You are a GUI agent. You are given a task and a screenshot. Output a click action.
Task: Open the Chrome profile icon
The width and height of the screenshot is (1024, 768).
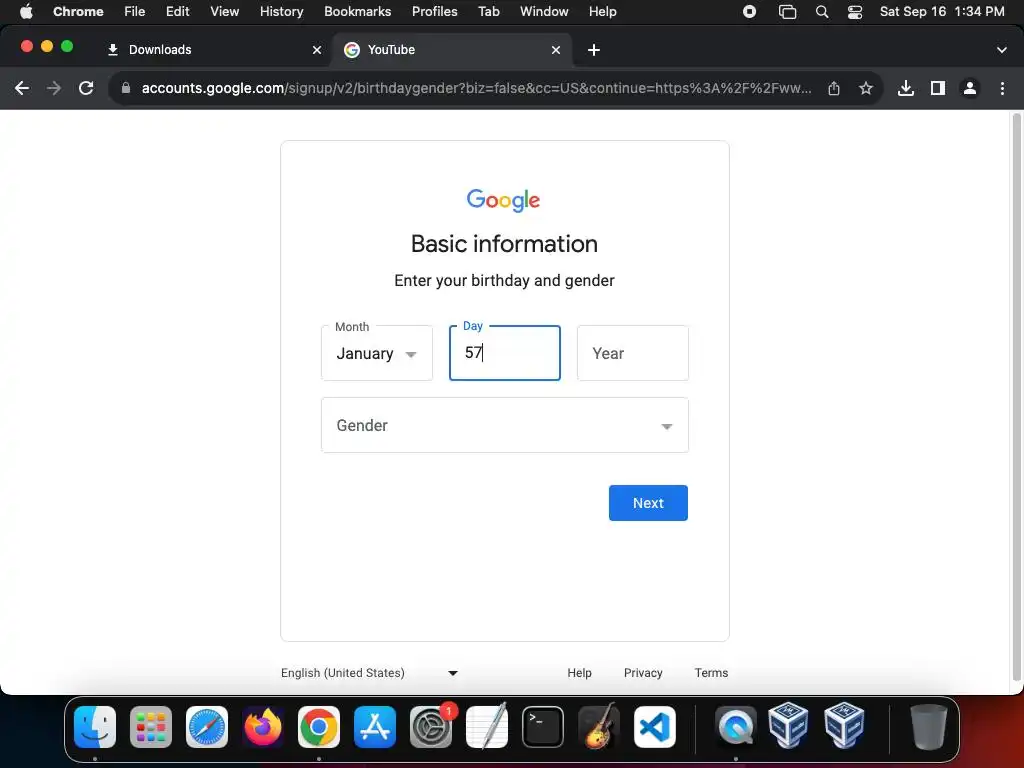click(970, 88)
